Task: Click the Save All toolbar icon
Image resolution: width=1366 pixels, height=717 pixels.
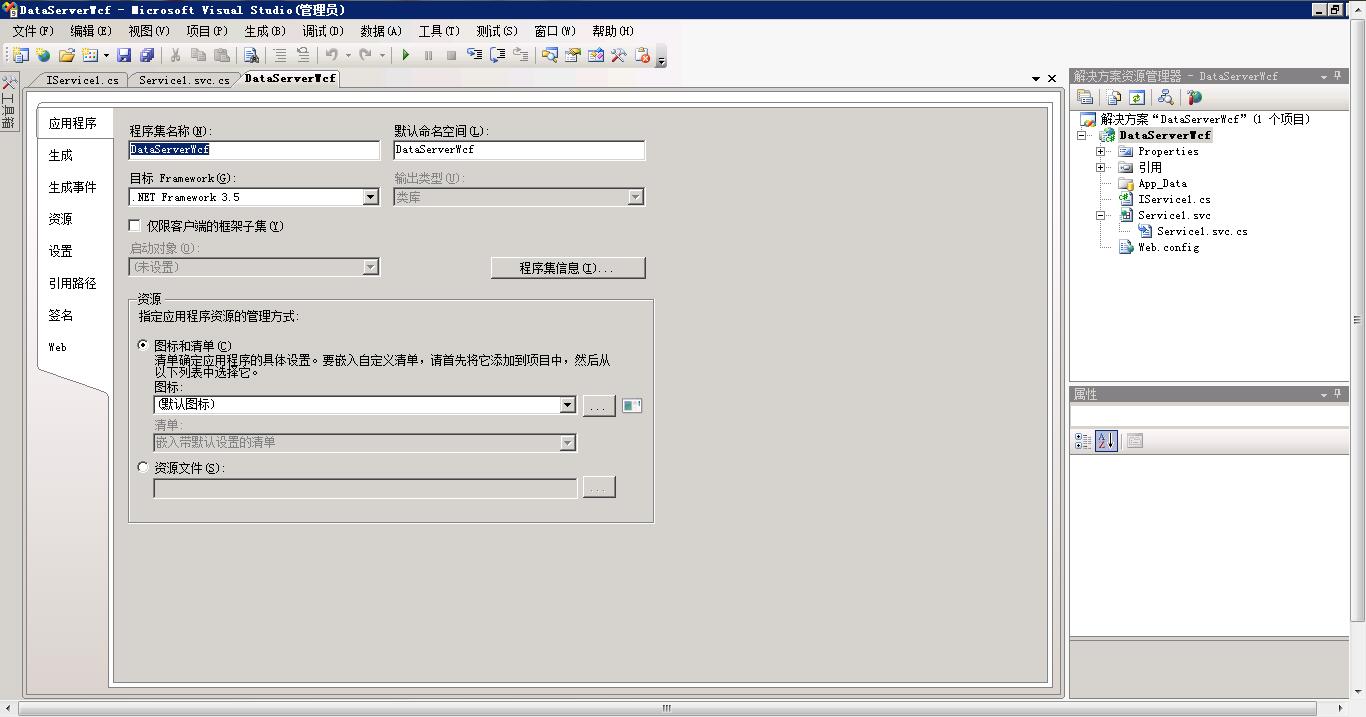Action: [x=147, y=56]
